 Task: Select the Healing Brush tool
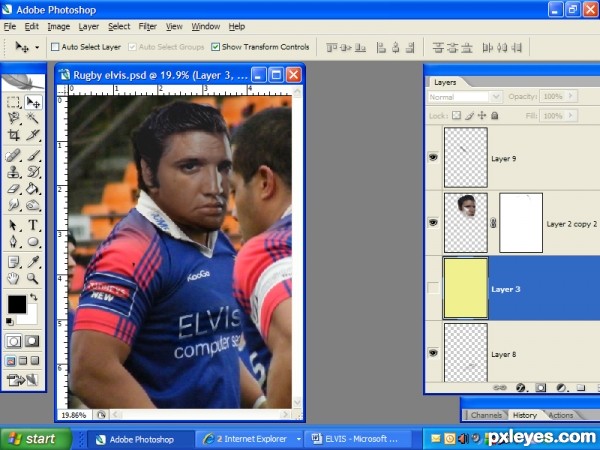click(13, 155)
